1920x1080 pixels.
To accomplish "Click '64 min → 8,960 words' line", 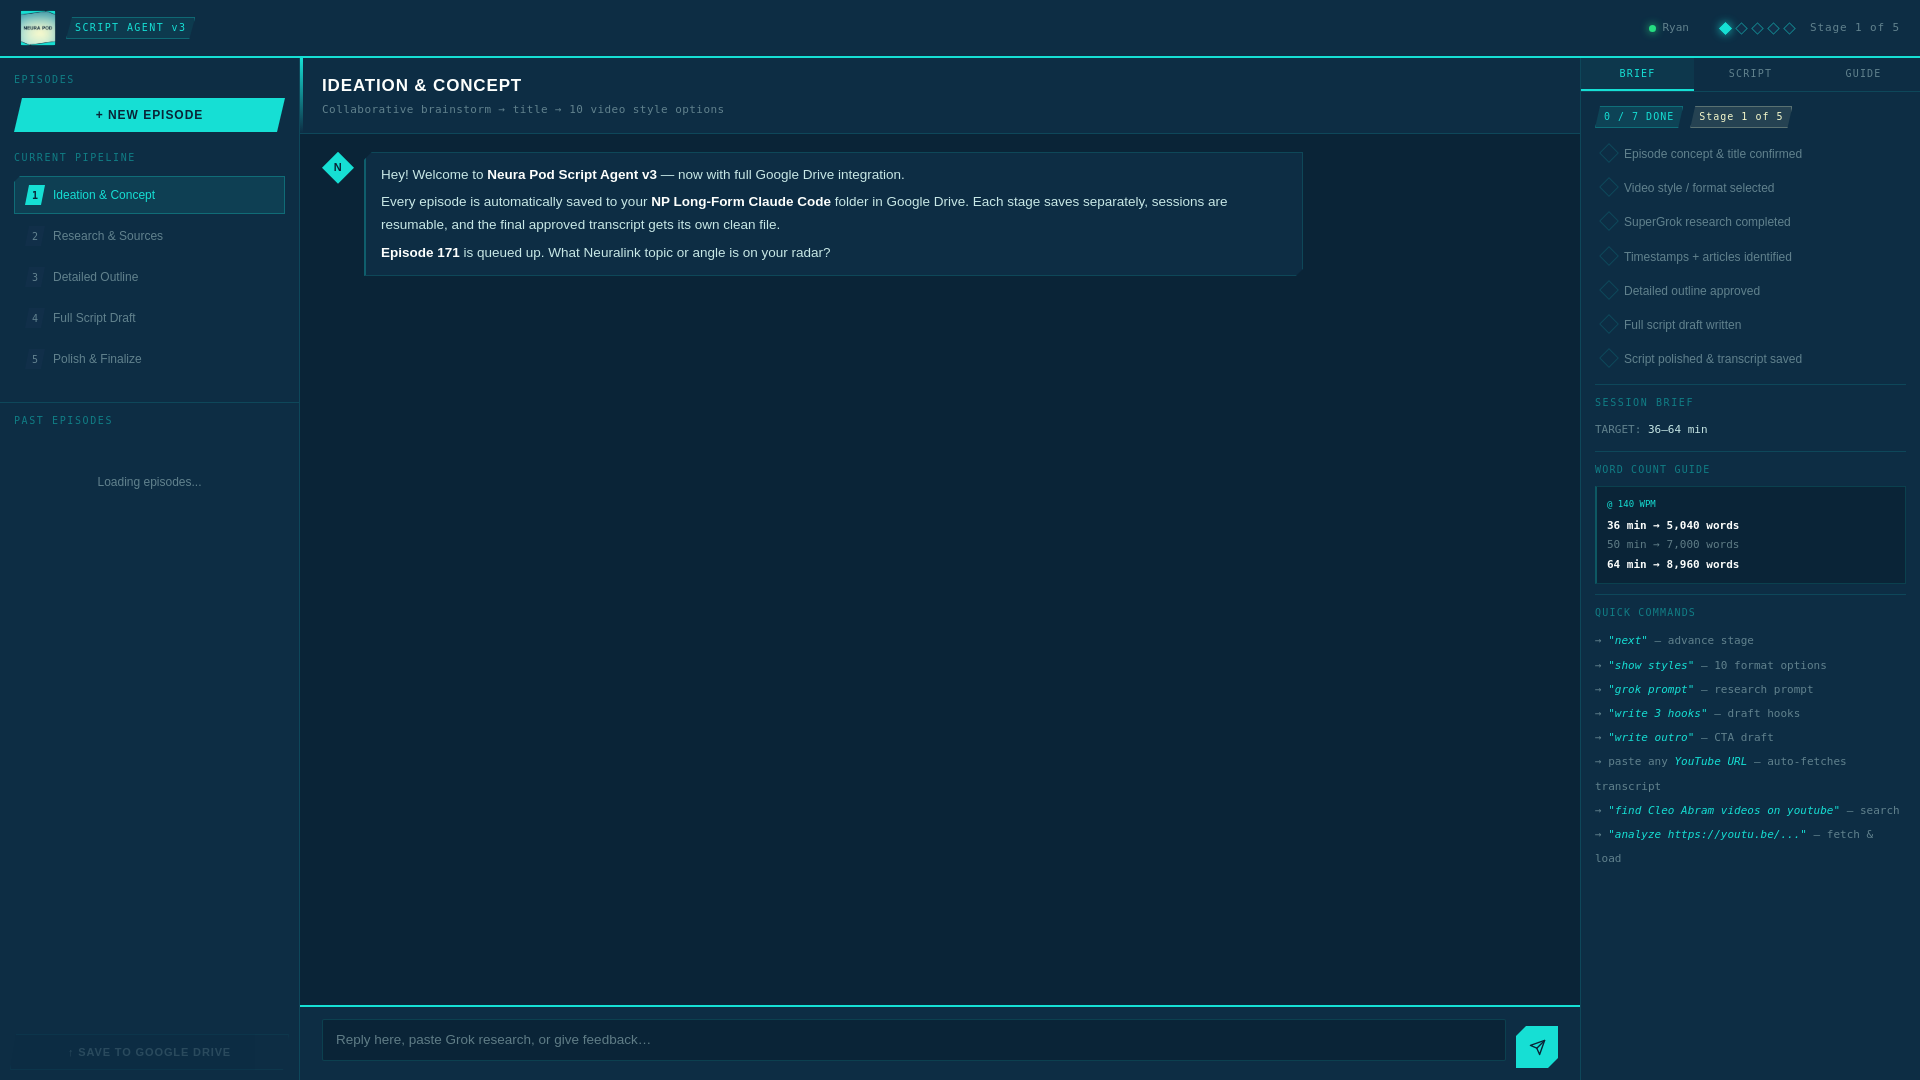I will [x=1673, y=565].
